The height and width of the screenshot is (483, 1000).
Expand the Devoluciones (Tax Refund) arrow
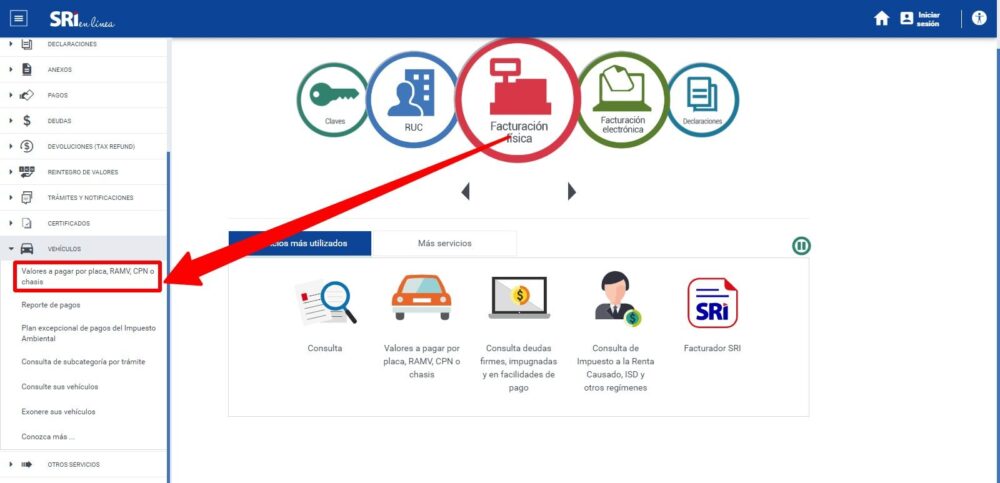[11, 146]
